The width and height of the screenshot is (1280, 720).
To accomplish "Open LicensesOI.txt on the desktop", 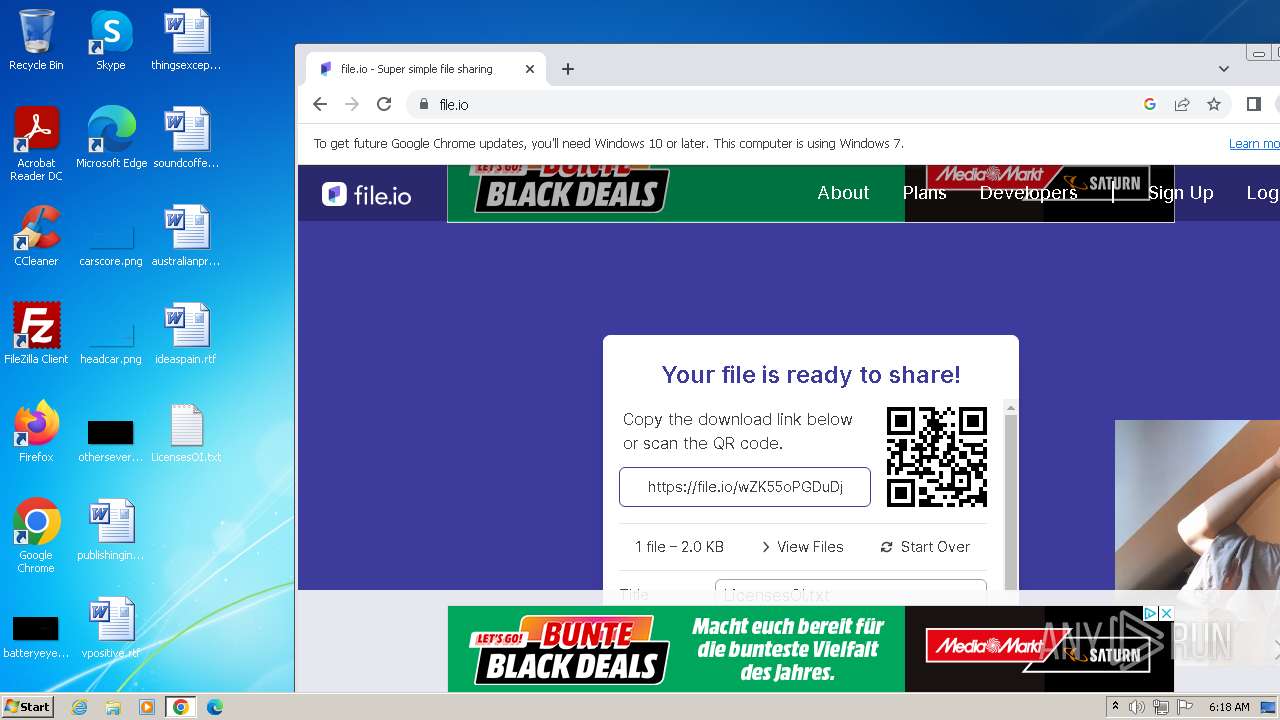I will (x=186, y=432).
